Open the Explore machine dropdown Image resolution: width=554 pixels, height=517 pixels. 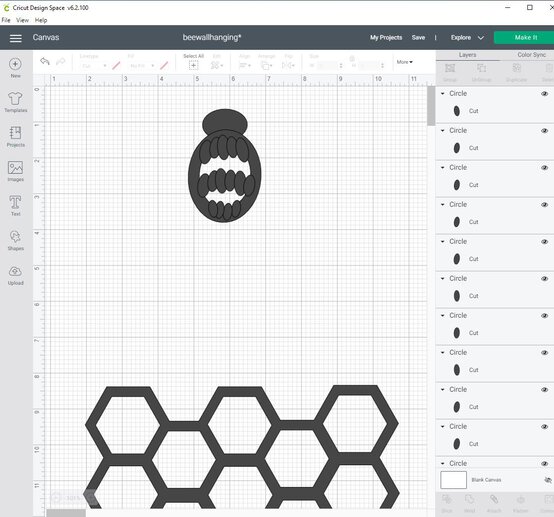(467, 37)
